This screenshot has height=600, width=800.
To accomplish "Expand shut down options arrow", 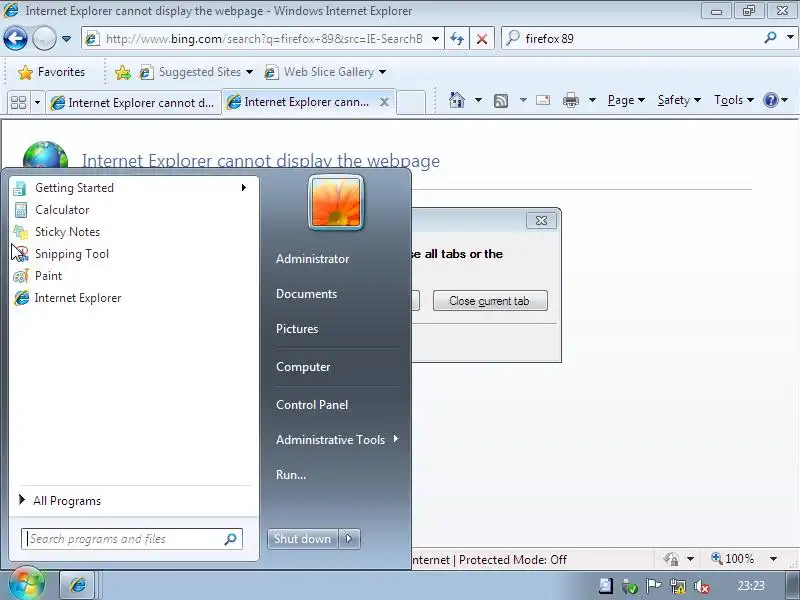I will pyautogui.click(x=349, y=539).
